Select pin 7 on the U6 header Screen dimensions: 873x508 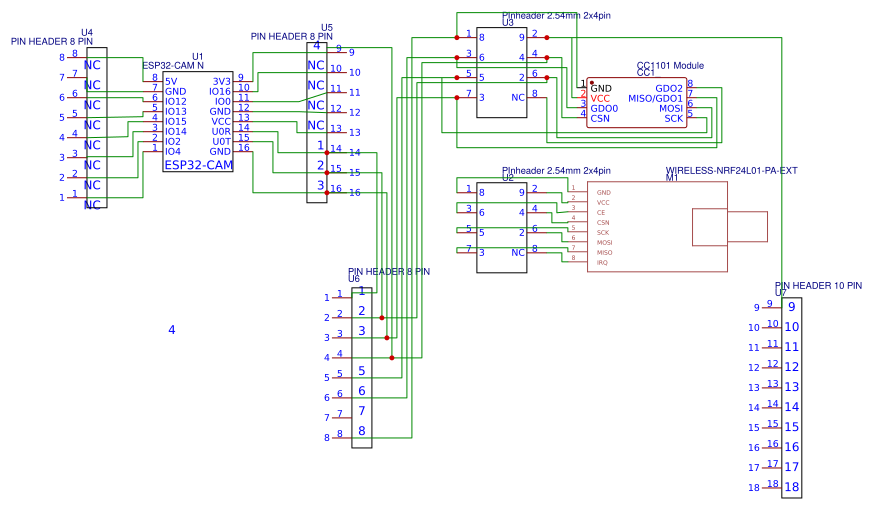(x=362, y=411)
